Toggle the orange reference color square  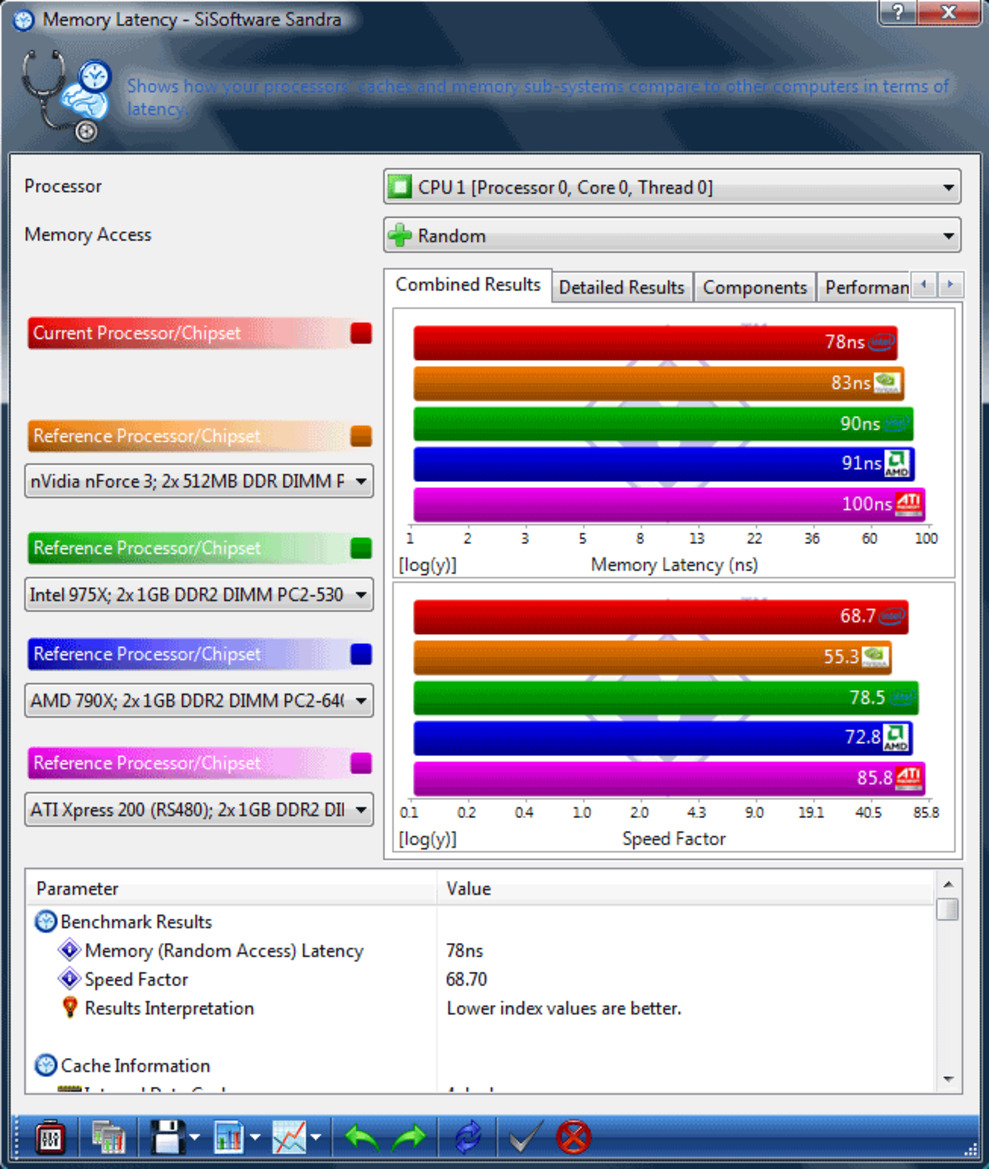pos(361,436)
